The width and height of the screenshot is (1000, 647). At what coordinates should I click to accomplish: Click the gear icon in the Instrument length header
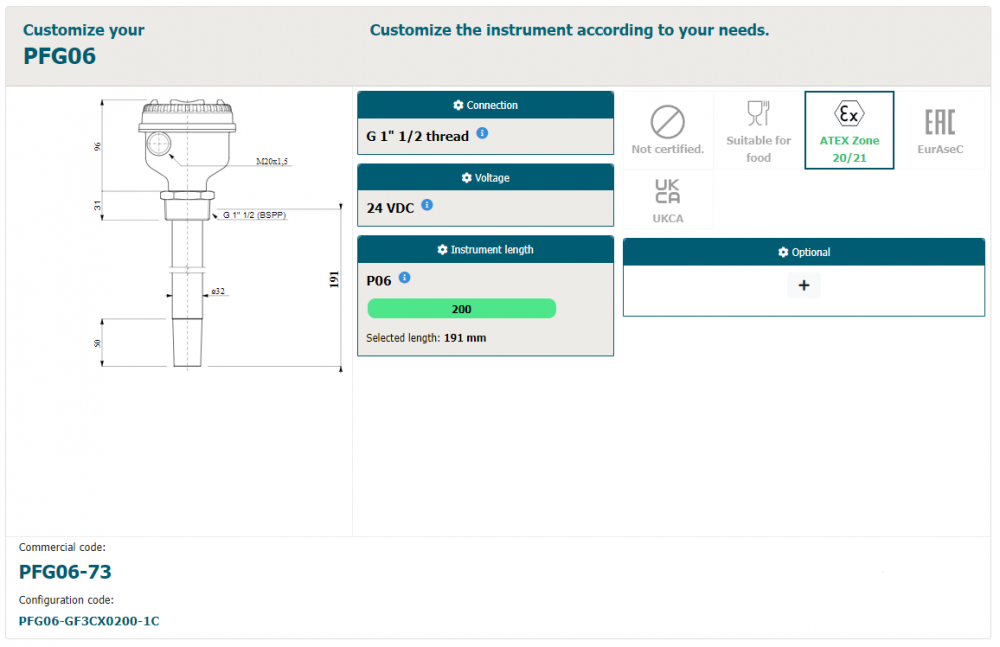(x=443, y=250)
